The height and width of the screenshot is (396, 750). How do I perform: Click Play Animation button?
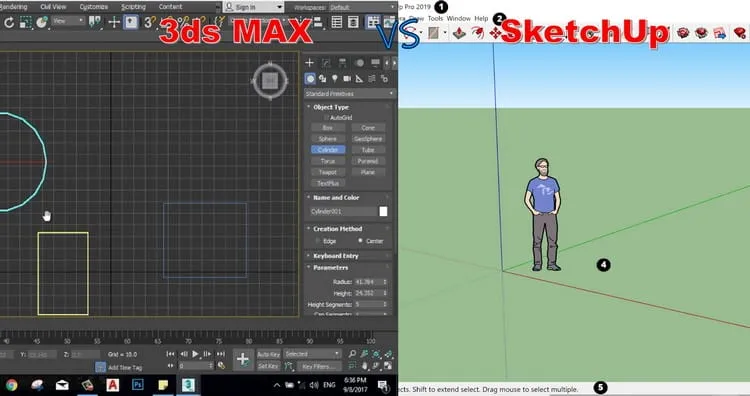point(195,354)
